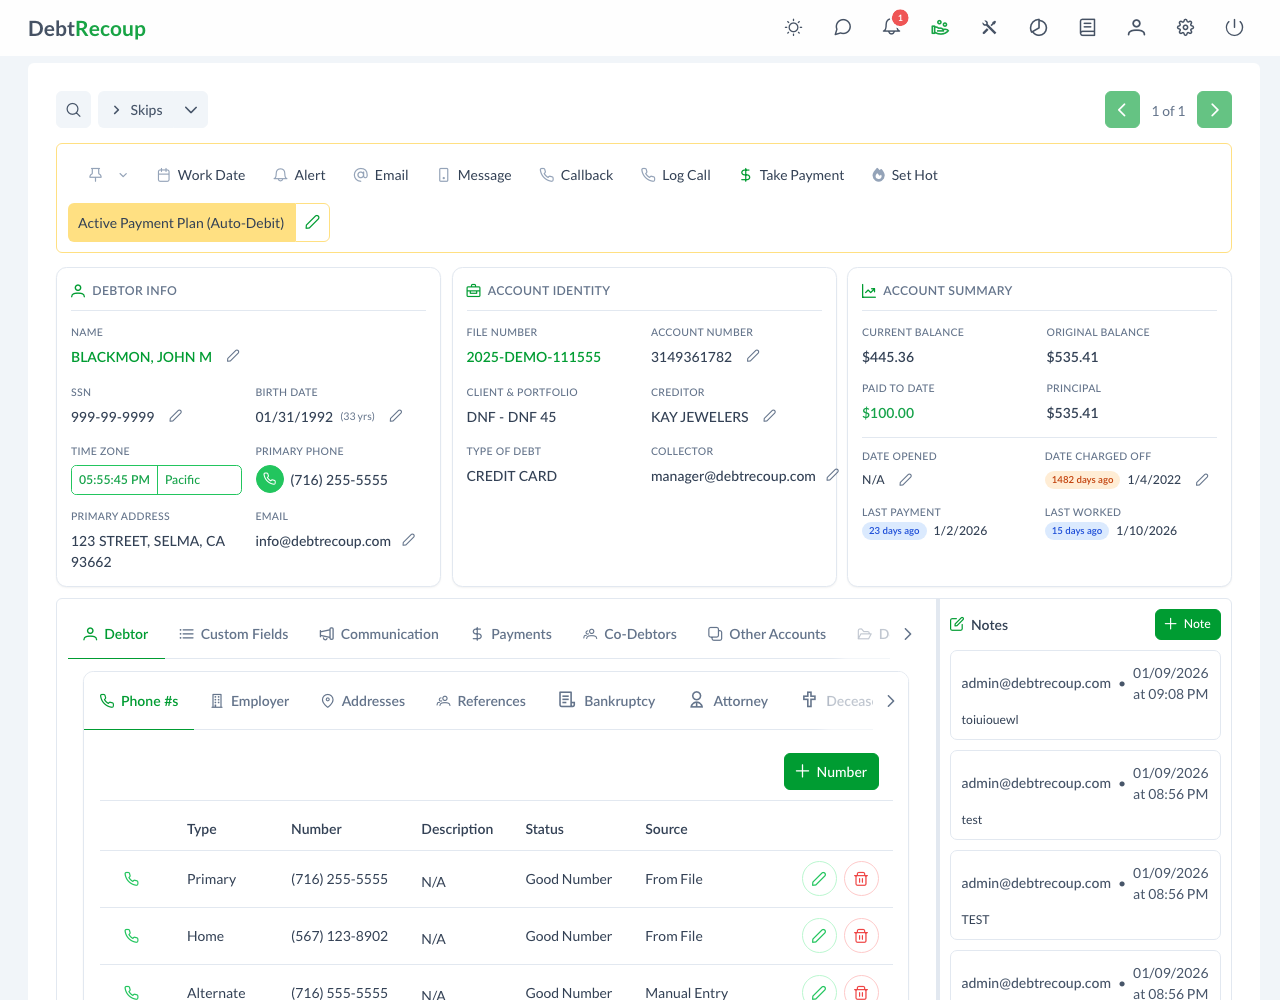This screenshot has height=1000, width=1280.
Task: Open the notifications bell
Action: click(891, 27)
